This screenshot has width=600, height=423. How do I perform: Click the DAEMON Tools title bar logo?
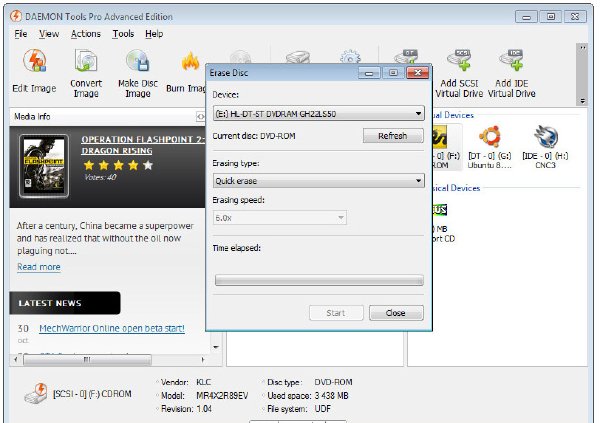pyautogui.click(x=16, y=16)
